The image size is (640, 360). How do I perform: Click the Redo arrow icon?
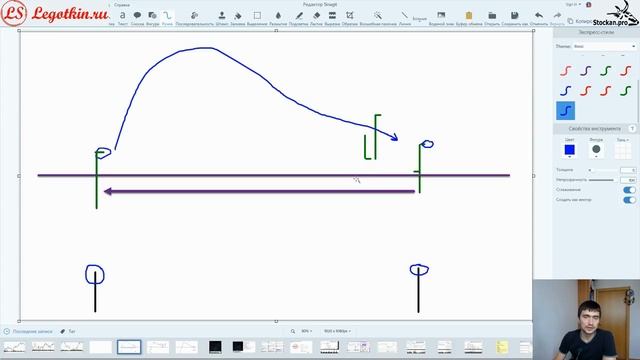[557, 18]
